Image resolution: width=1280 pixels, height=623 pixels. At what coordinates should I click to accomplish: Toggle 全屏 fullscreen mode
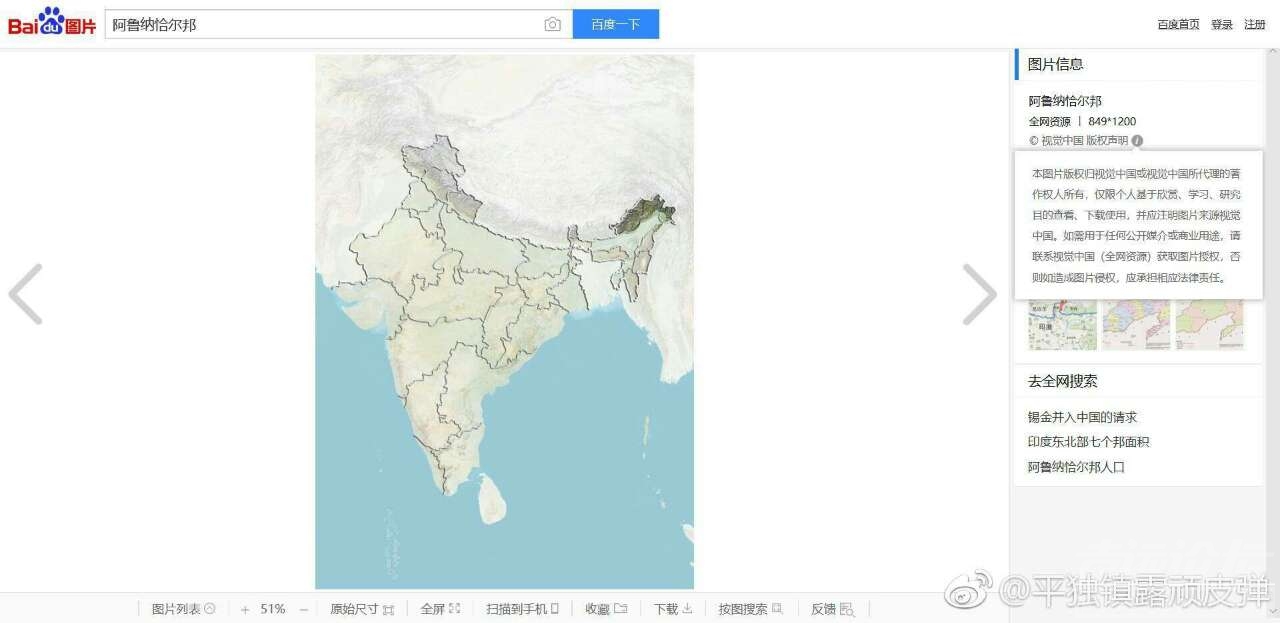pos(440,609)
